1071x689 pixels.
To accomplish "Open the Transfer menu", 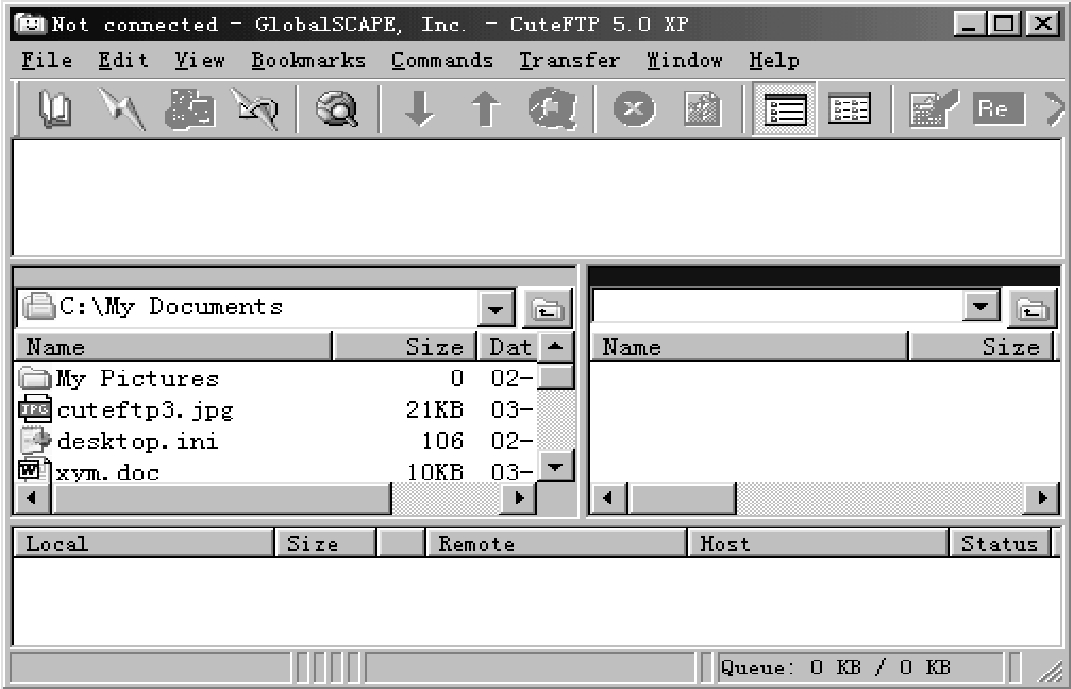I will point(569,61).
